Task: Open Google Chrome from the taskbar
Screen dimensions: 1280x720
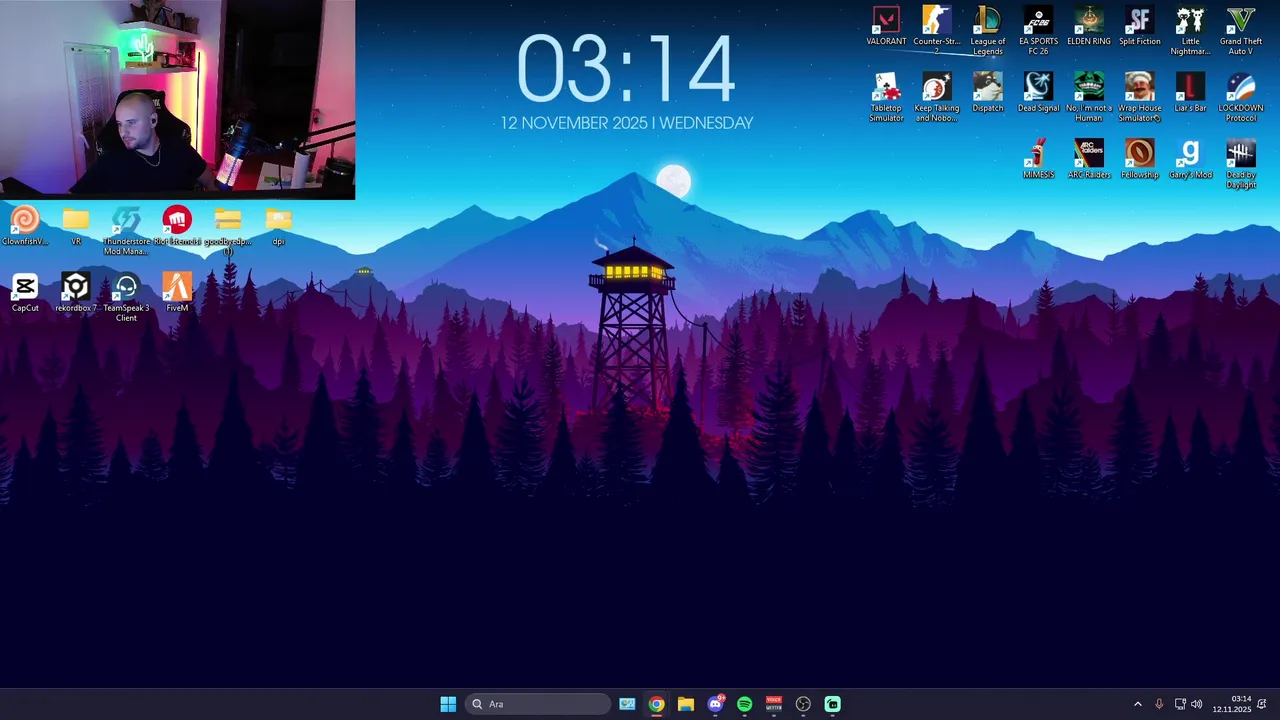Action: point(656,704)
